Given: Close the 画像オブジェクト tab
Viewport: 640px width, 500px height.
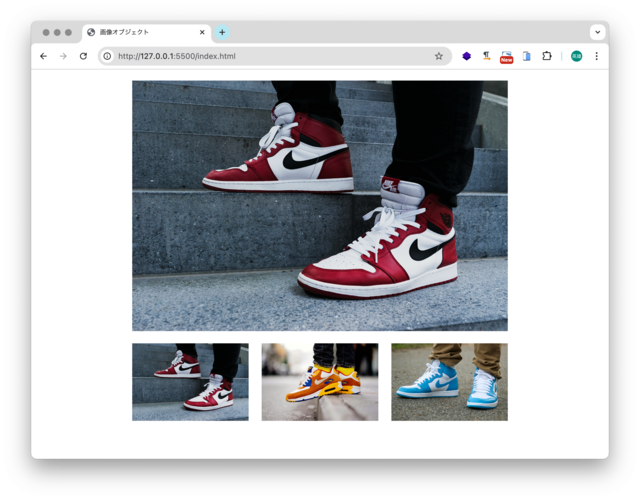Looking at the screenshot, I should pos(202,32).
